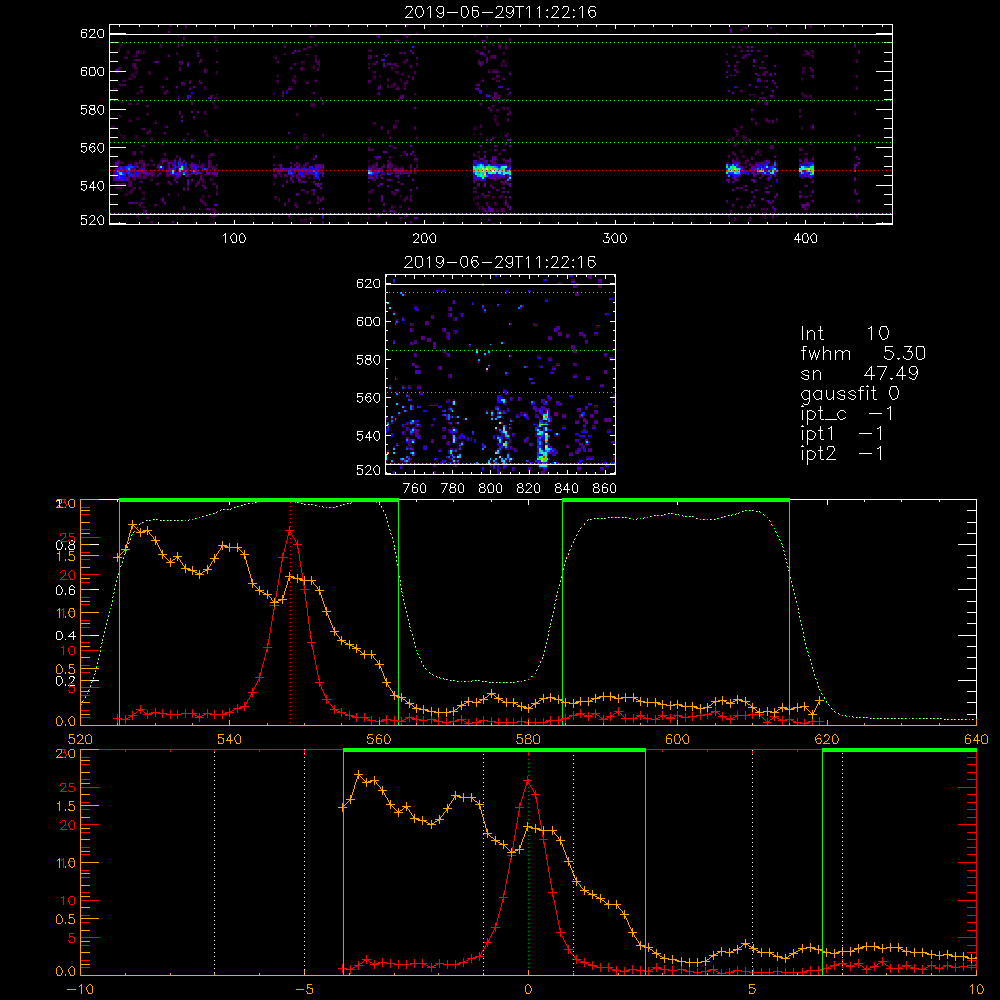Click x-axis label -10 of bottom profile plot

(80, 990)
